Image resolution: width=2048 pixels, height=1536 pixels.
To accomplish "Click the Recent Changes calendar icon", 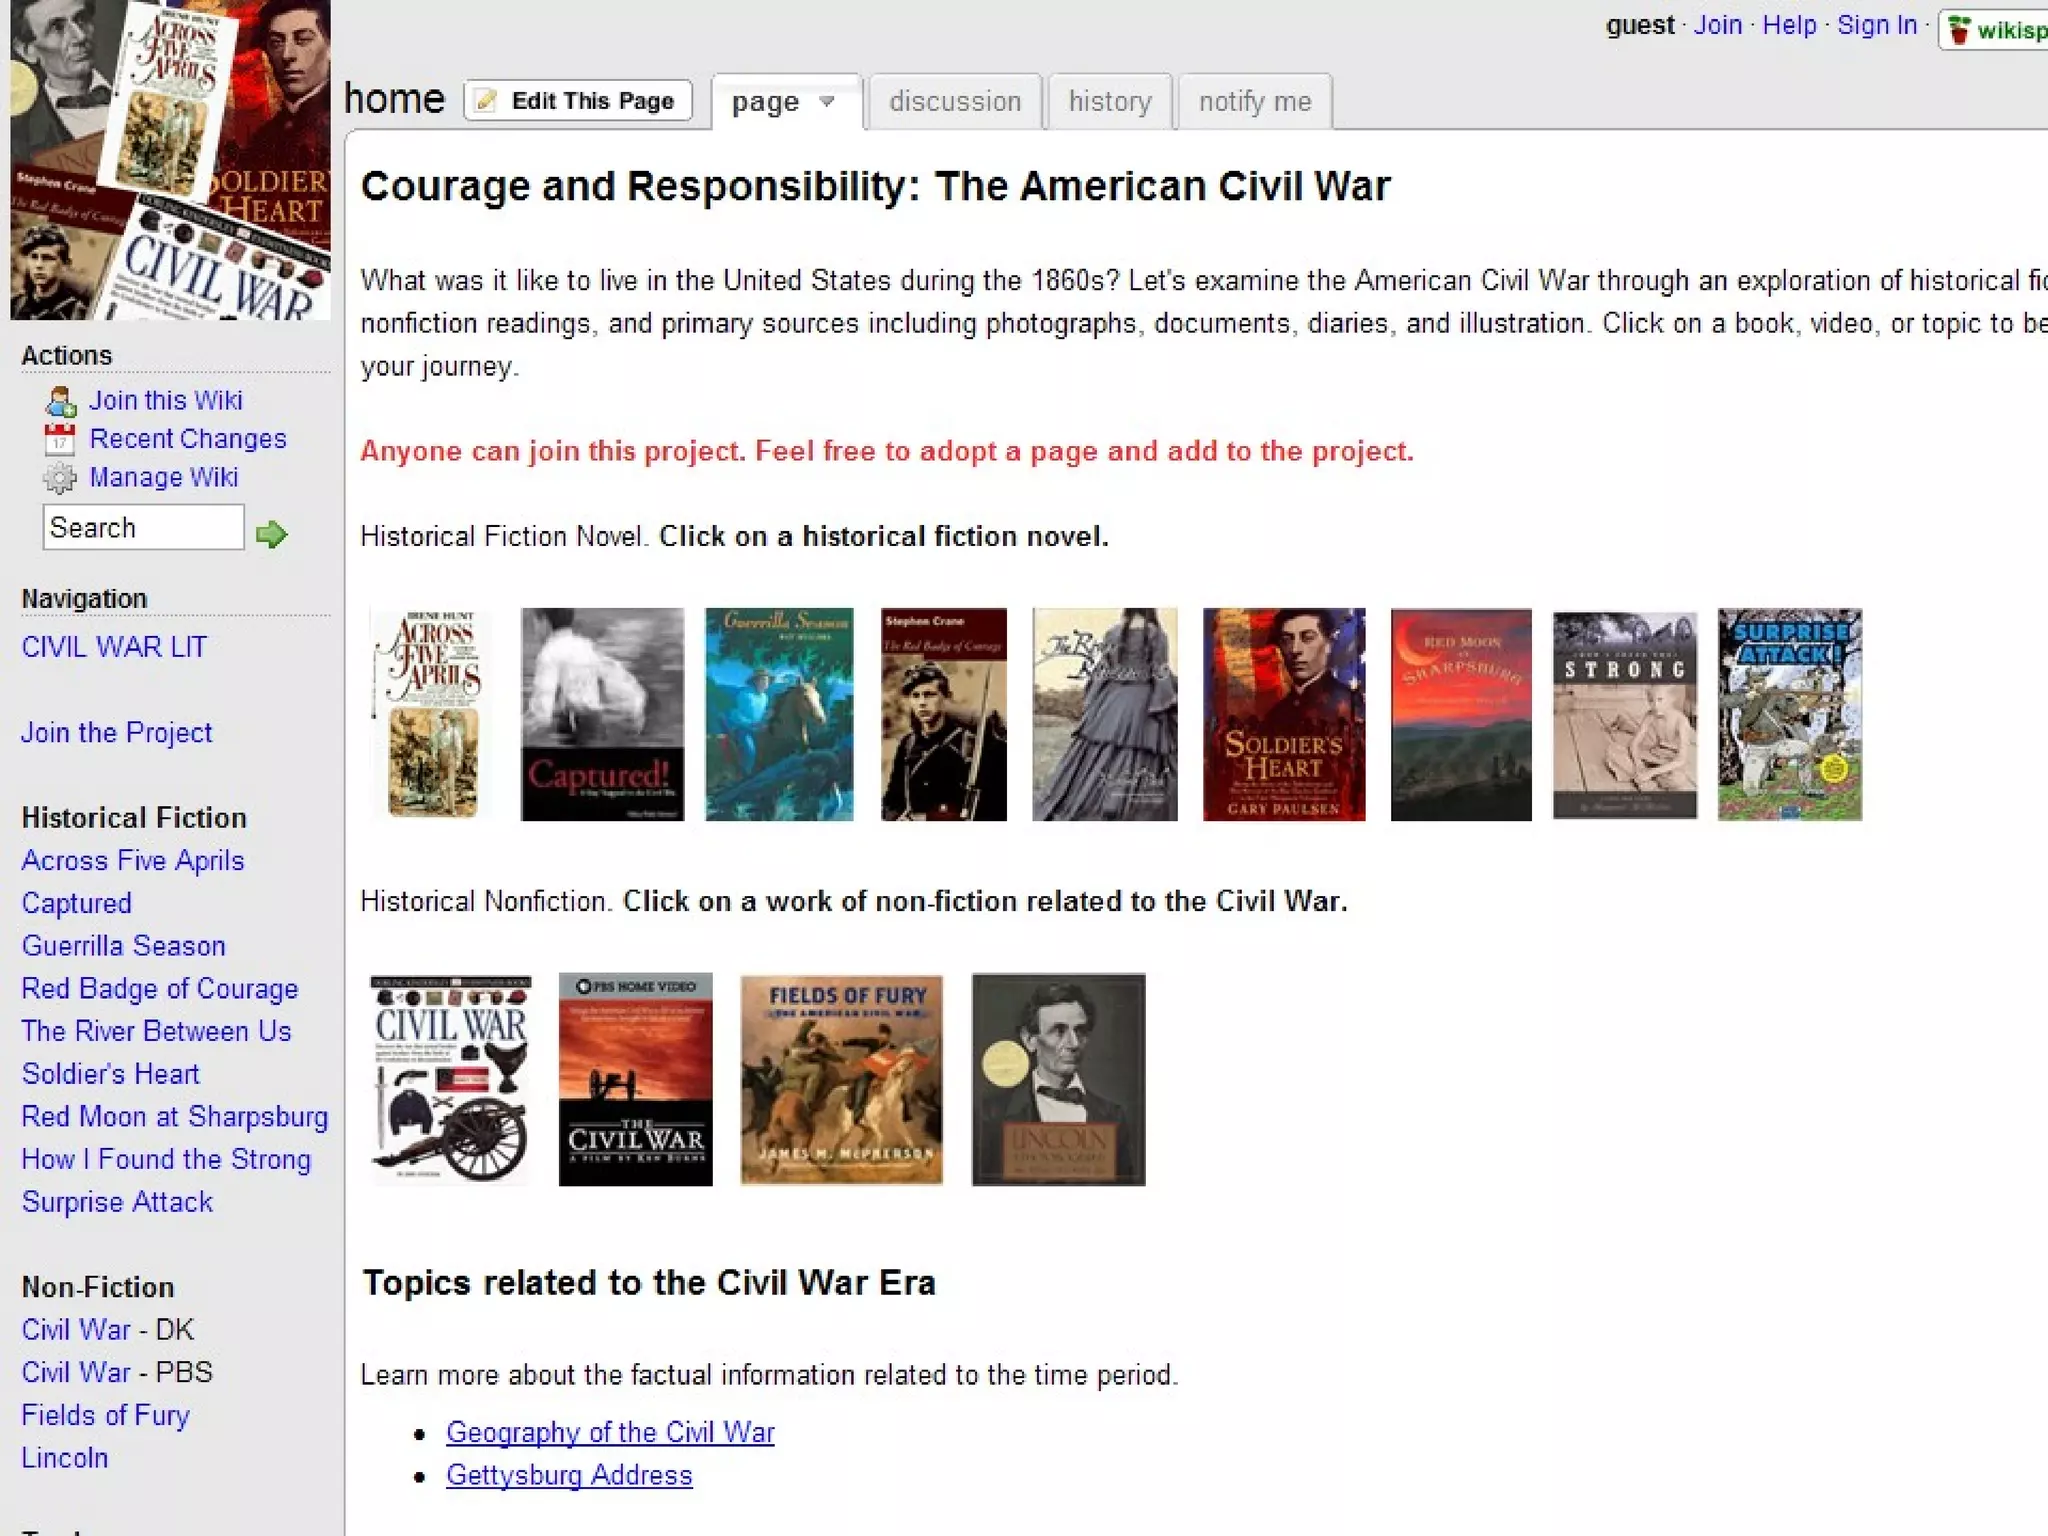I will click(60, 439).
